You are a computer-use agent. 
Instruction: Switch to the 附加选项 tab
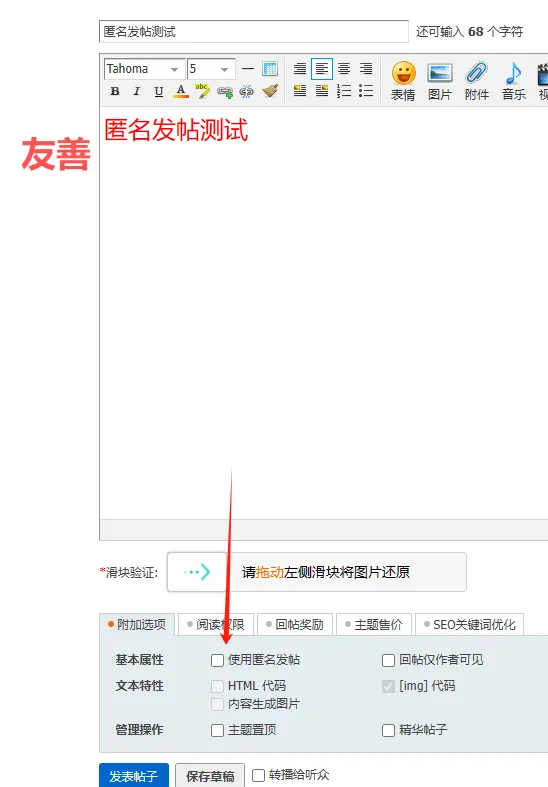click(x=137, y=625)
